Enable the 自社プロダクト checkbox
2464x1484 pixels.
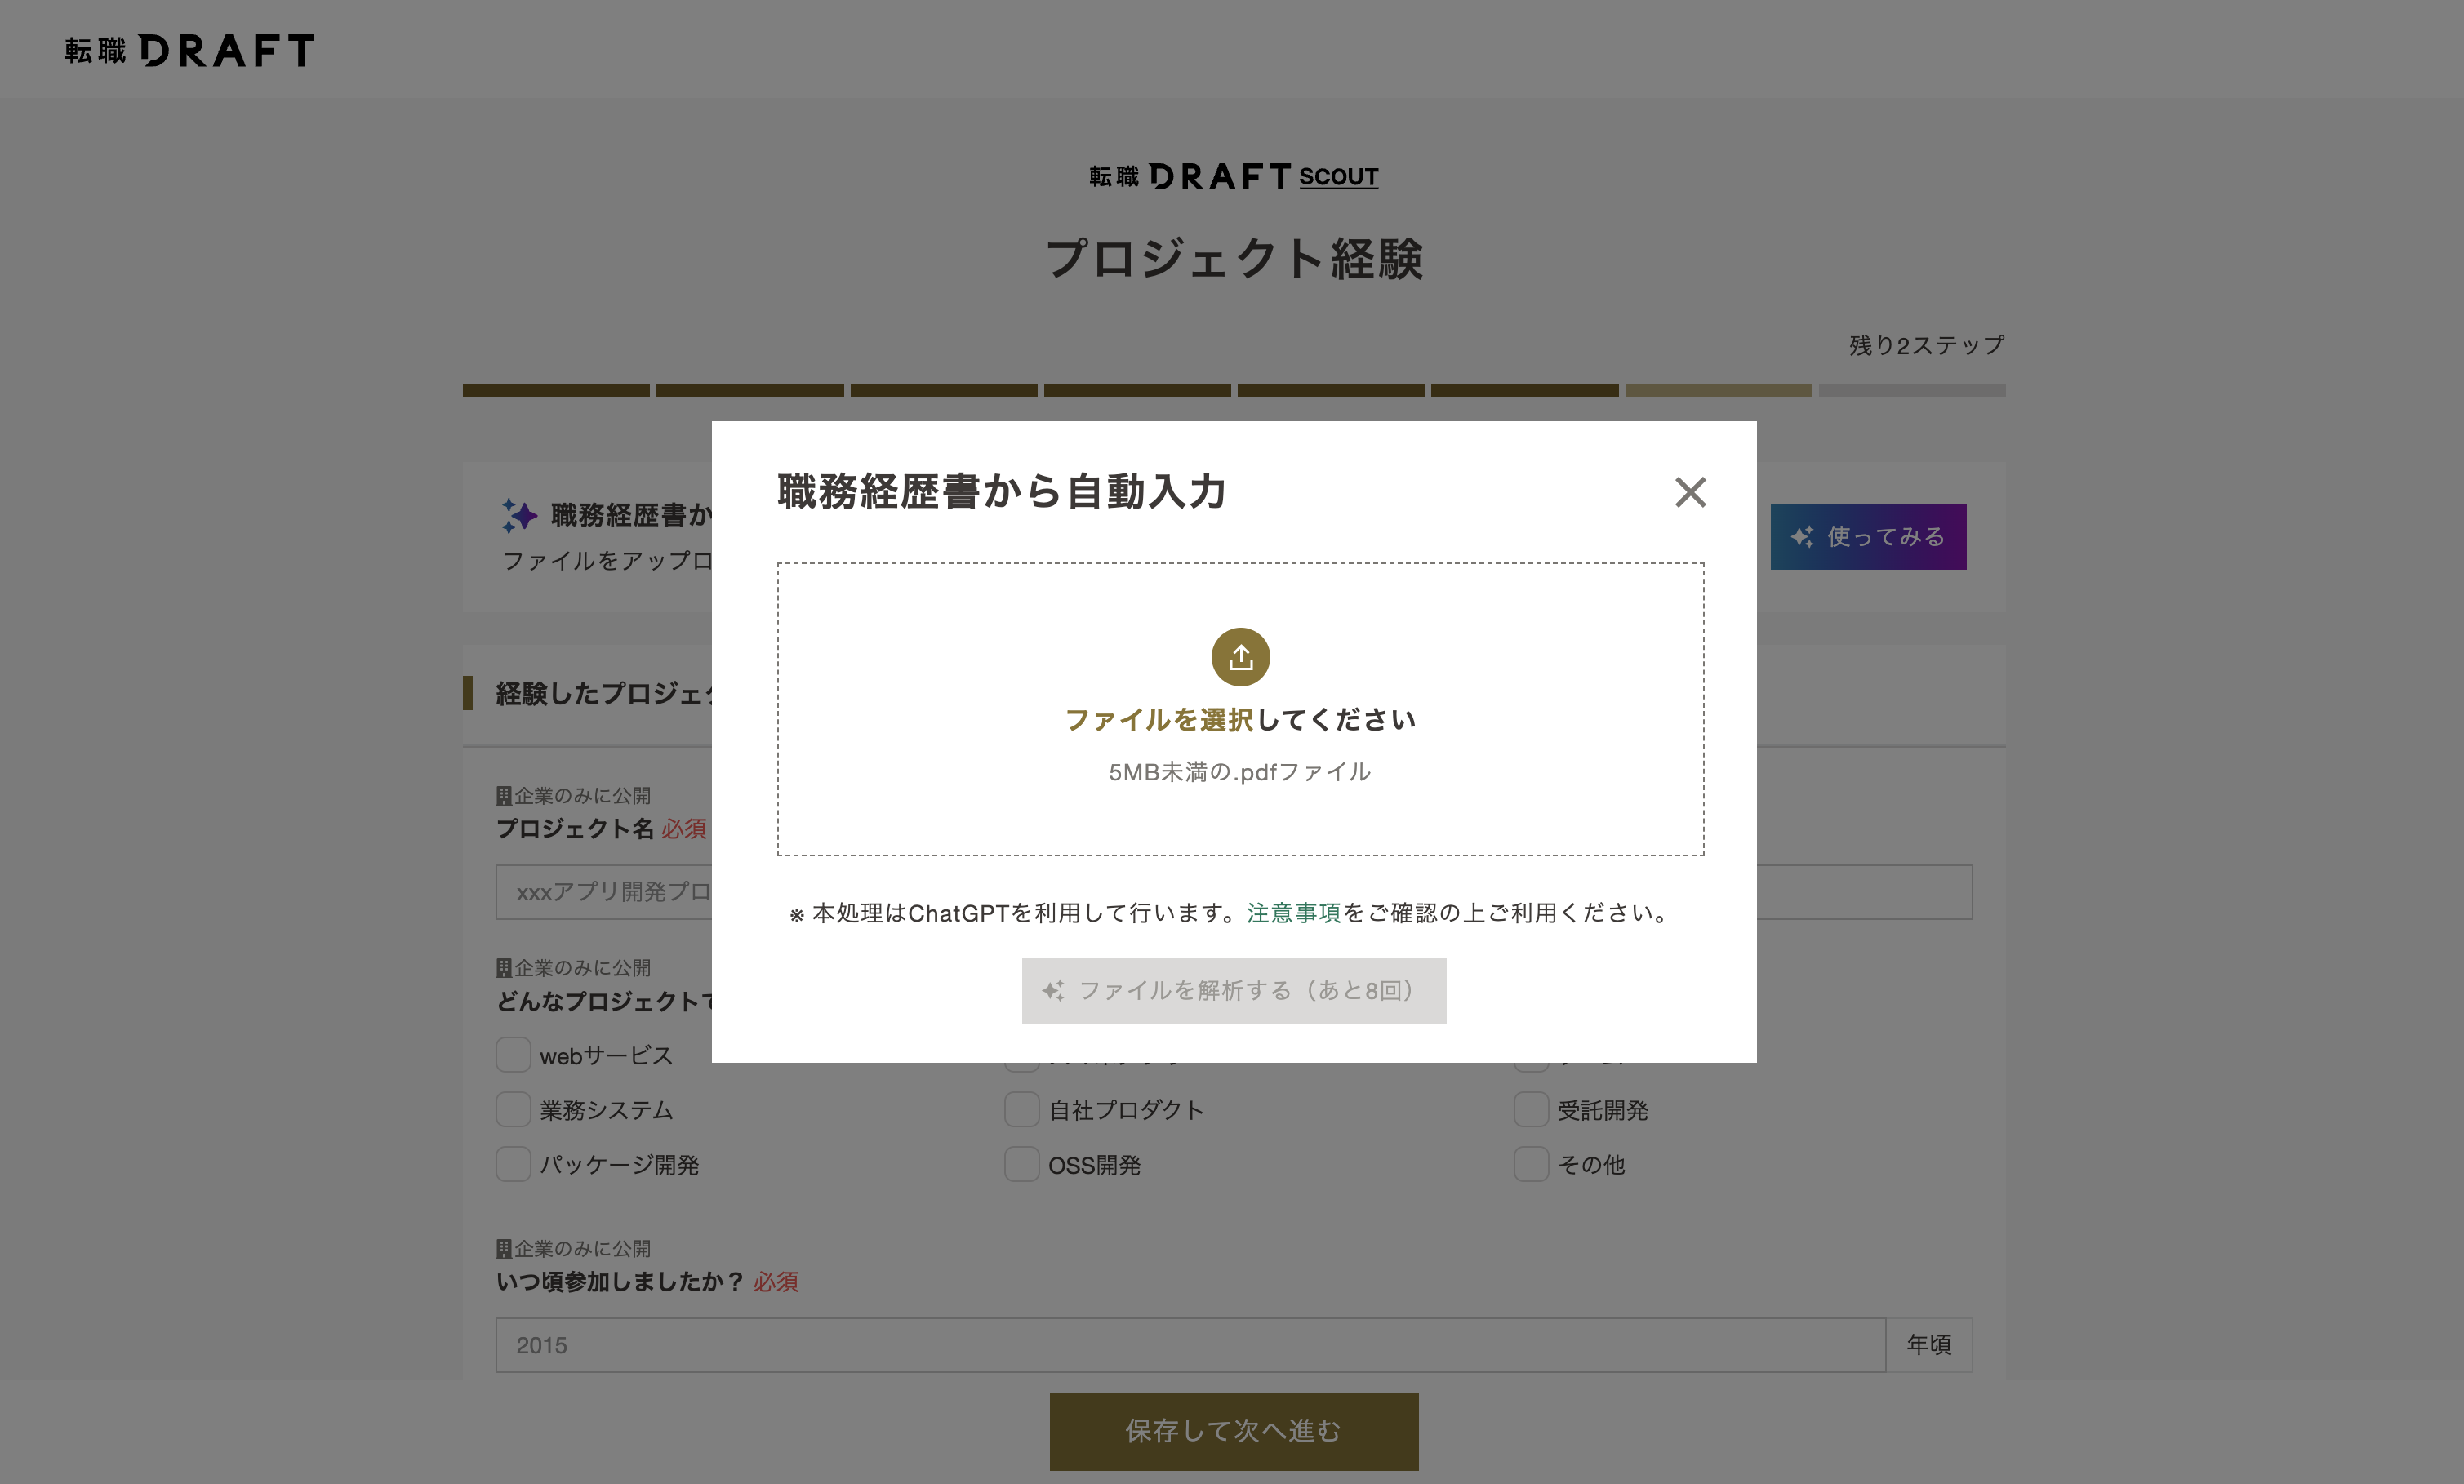tap(1021, 1110)
